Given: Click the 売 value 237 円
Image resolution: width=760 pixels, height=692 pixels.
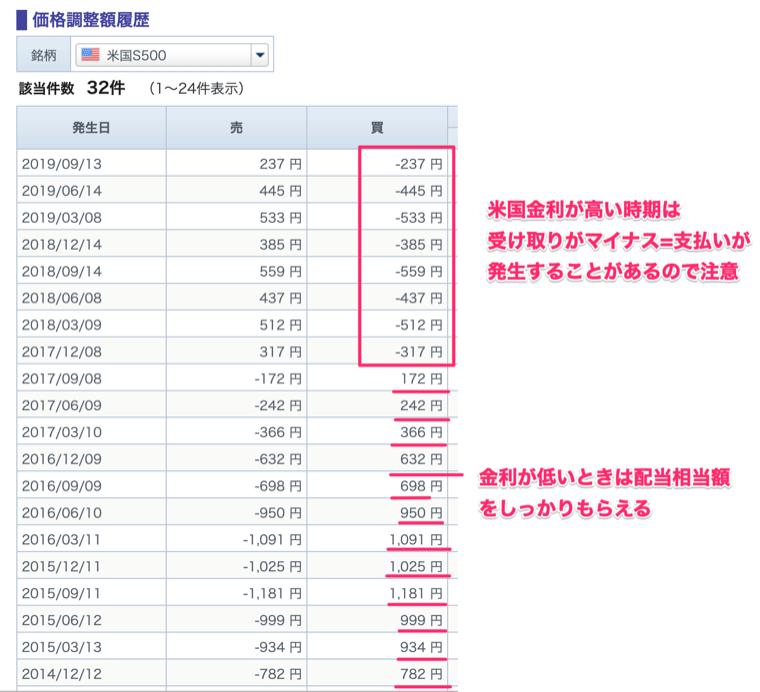Looking at the screenshot, I should pos(280,164).
